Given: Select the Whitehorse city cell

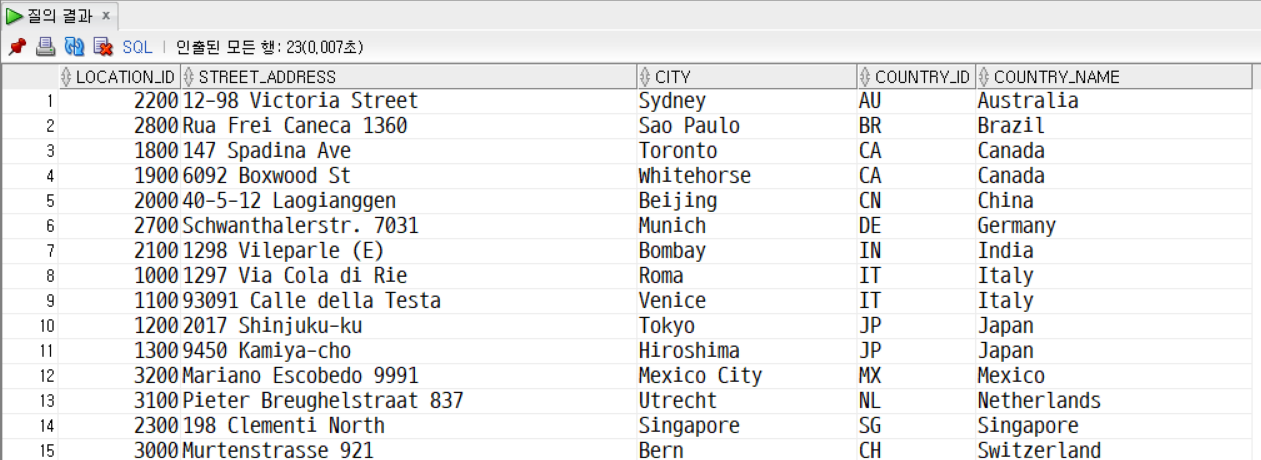Looking at the screenshot, I should [x=747, y=176].
